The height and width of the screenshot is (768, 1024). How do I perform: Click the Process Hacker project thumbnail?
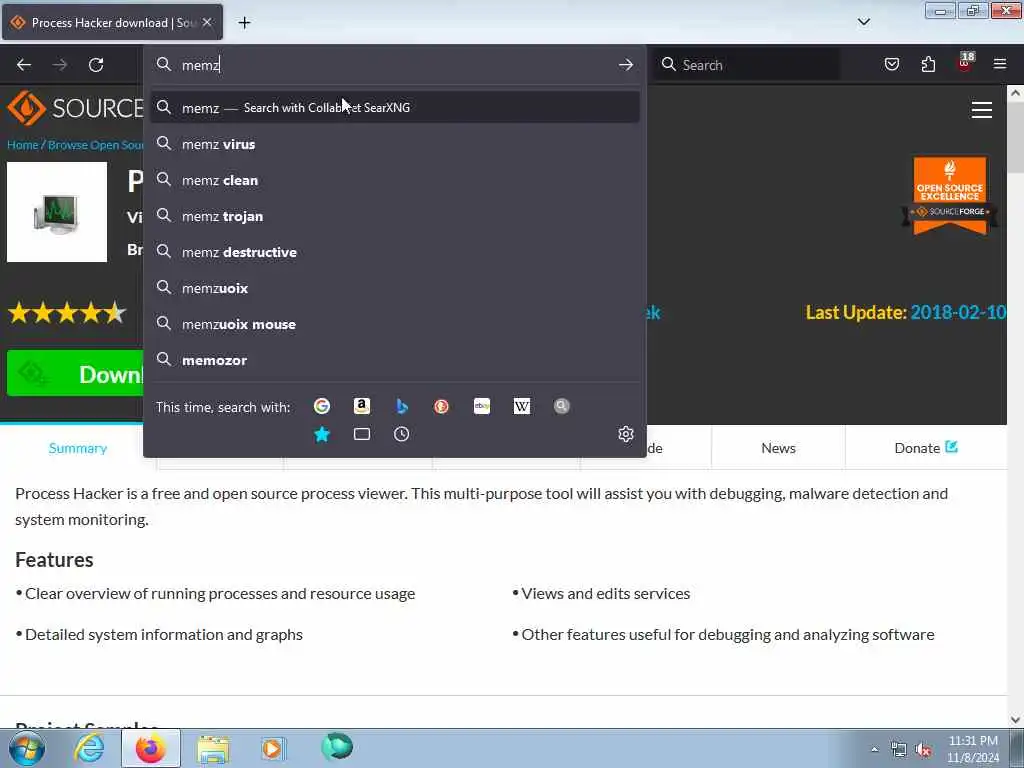(57, 212)
